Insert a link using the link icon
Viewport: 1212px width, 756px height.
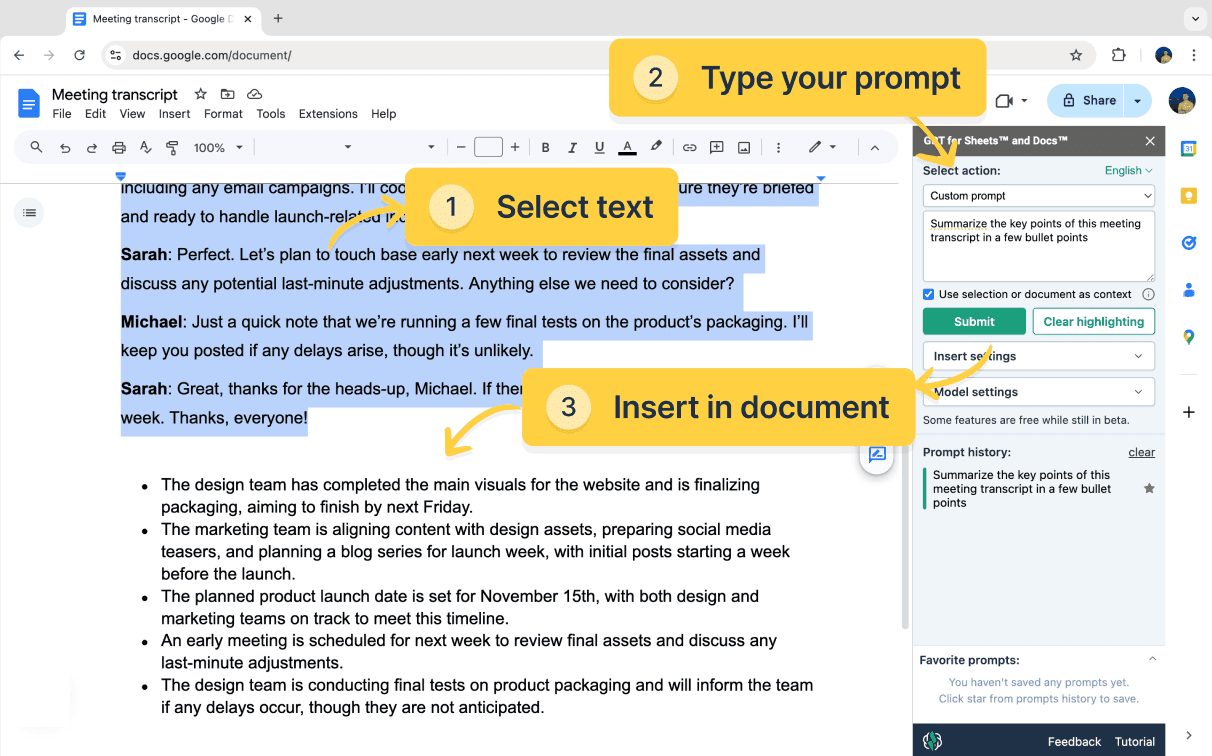pos(689,147)
